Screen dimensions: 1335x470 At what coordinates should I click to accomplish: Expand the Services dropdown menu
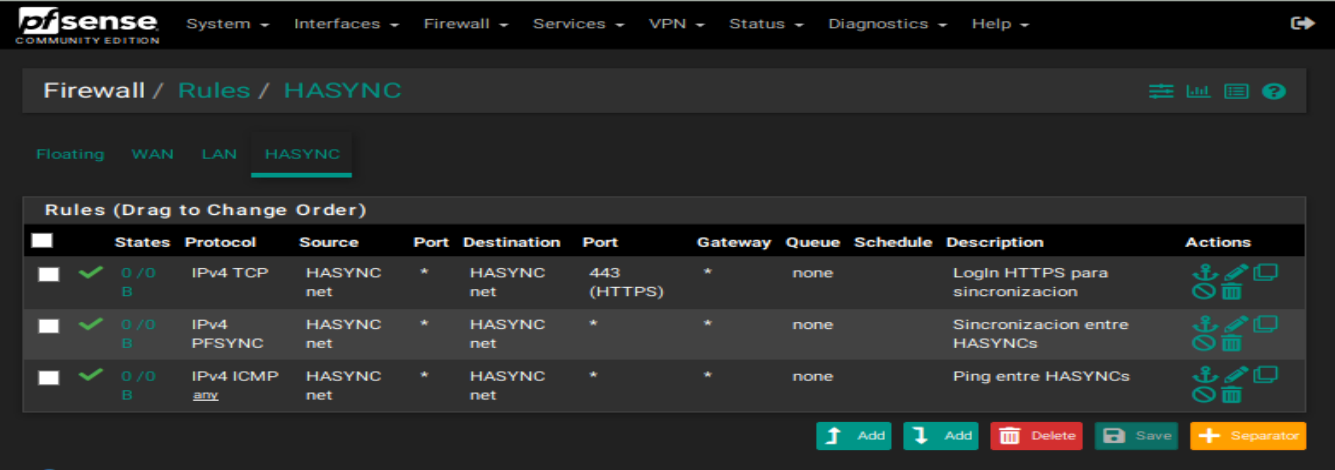coord(579,24)
